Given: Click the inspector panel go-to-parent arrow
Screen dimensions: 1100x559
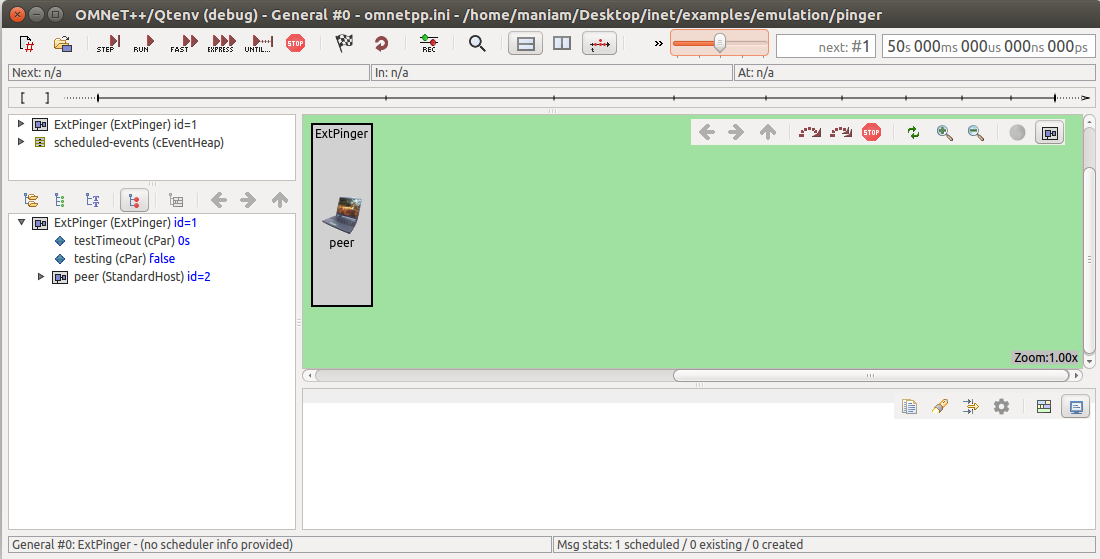Looking at the screenshot, I should (280, 201).
